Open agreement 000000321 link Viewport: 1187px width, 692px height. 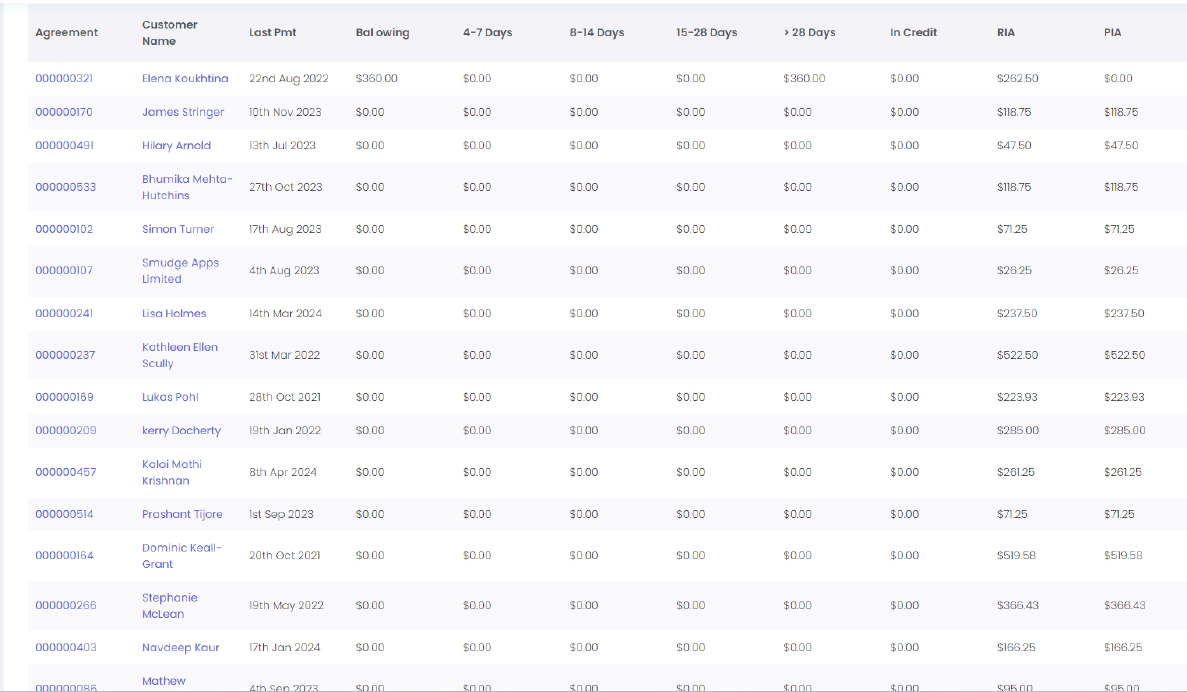pyautogui.click(x=64, y=78)
